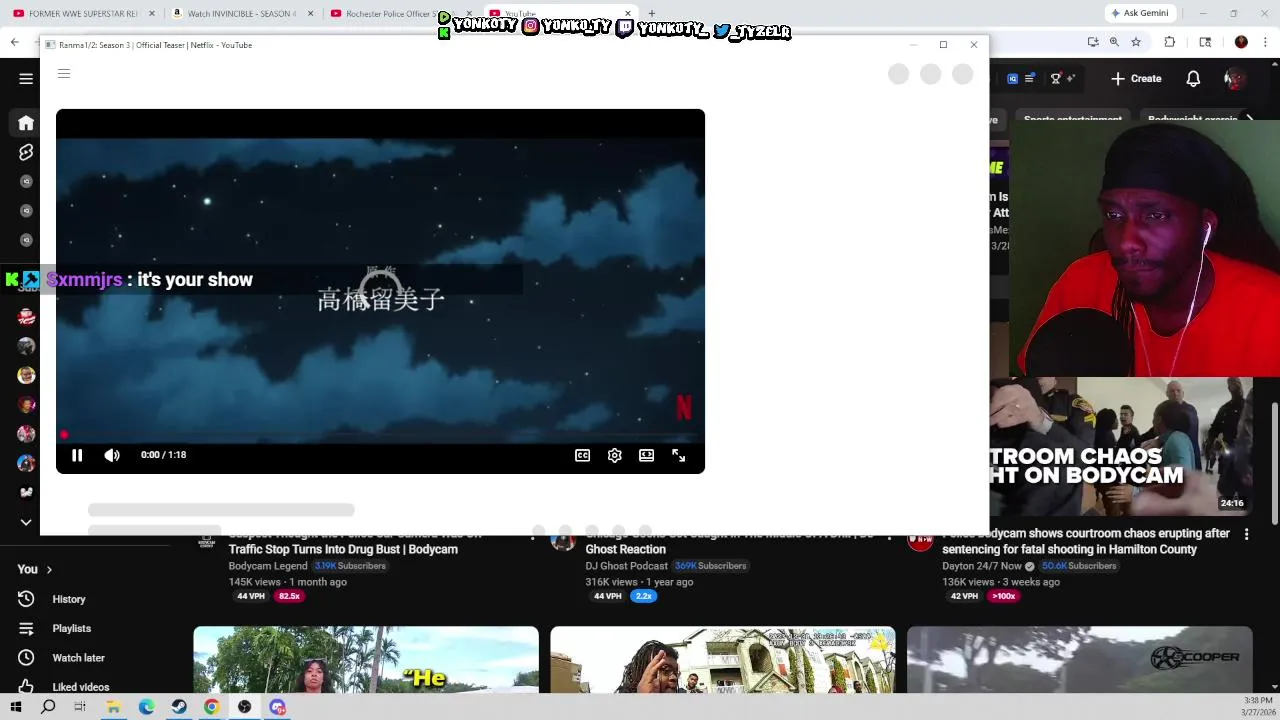1280x720 pixels.
Task: Open courtroom chaos bodycam video thumbnail
Action: [1121, 447]
